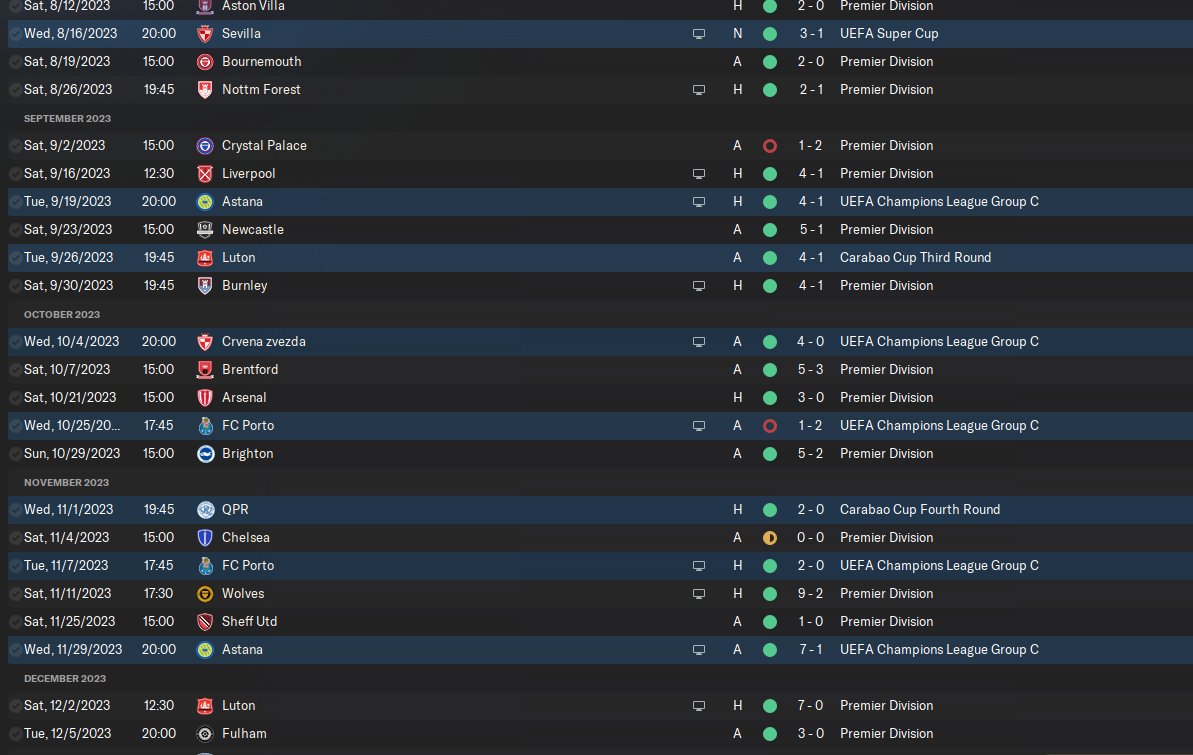Open the 9 - 2 Wolves match result
The image size is (1193, 755).
810,594
